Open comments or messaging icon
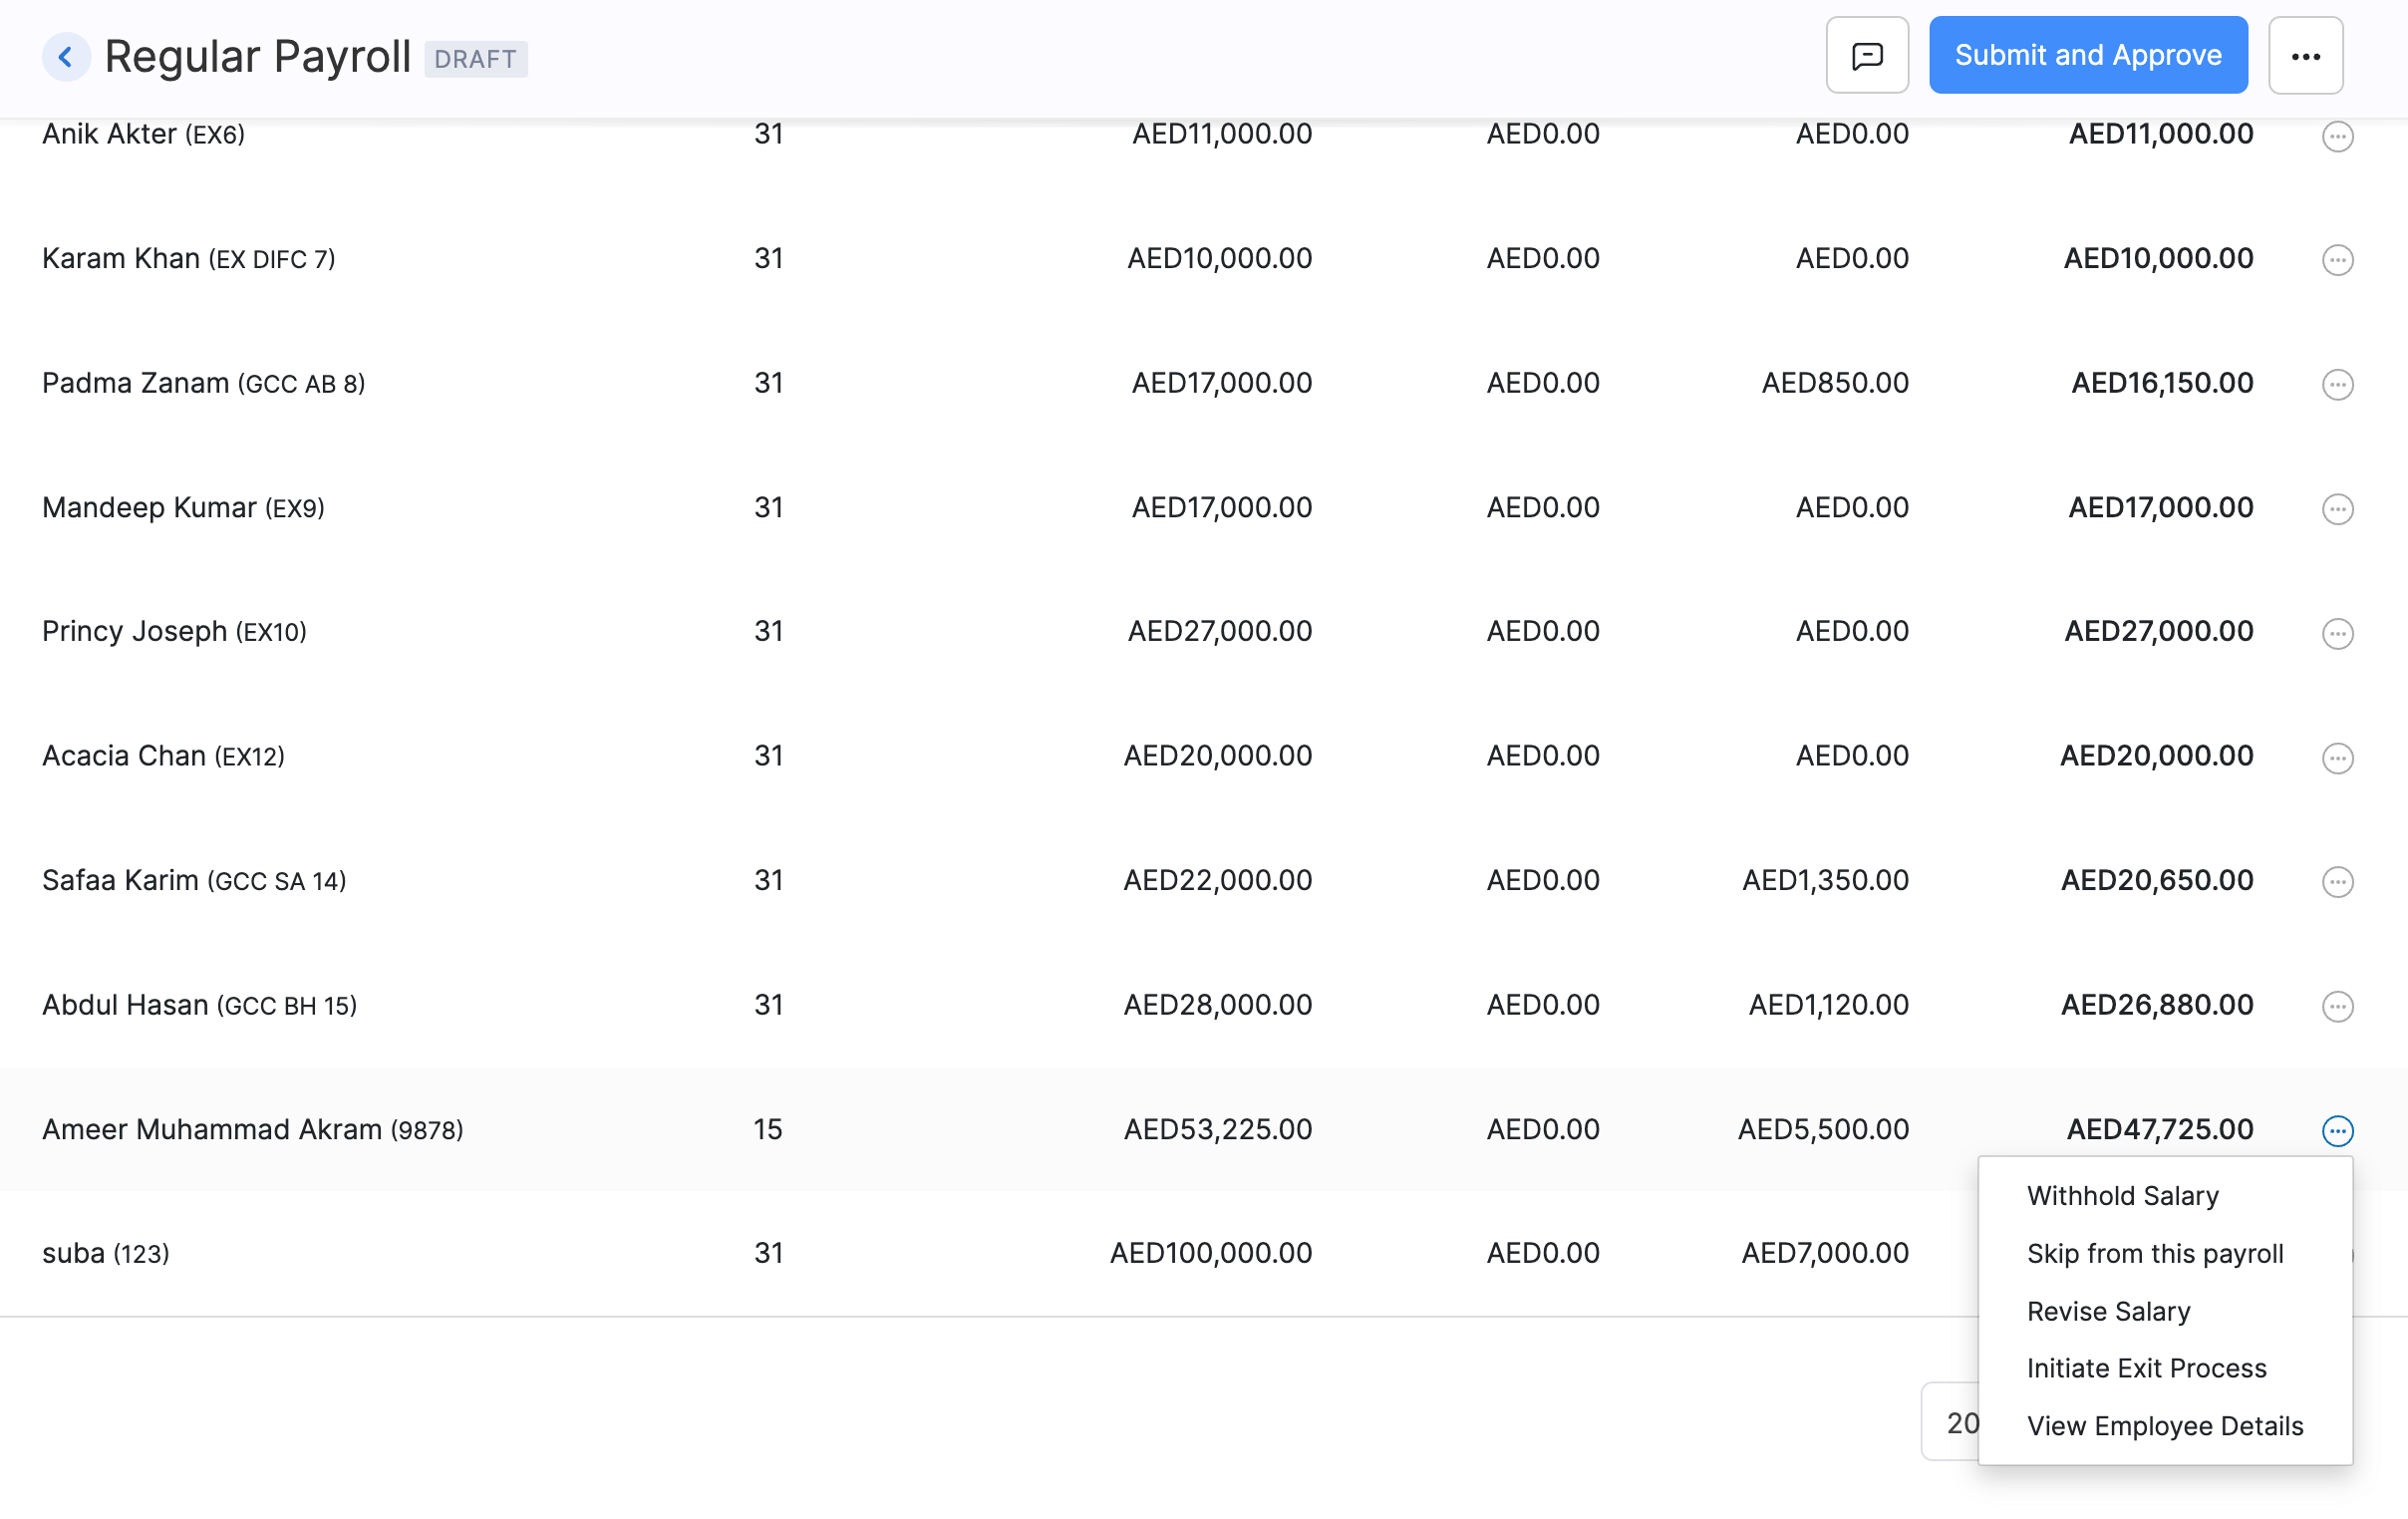This screenshot has width=2408, height=1519. pyautogui.click(x=1867, y=54)
